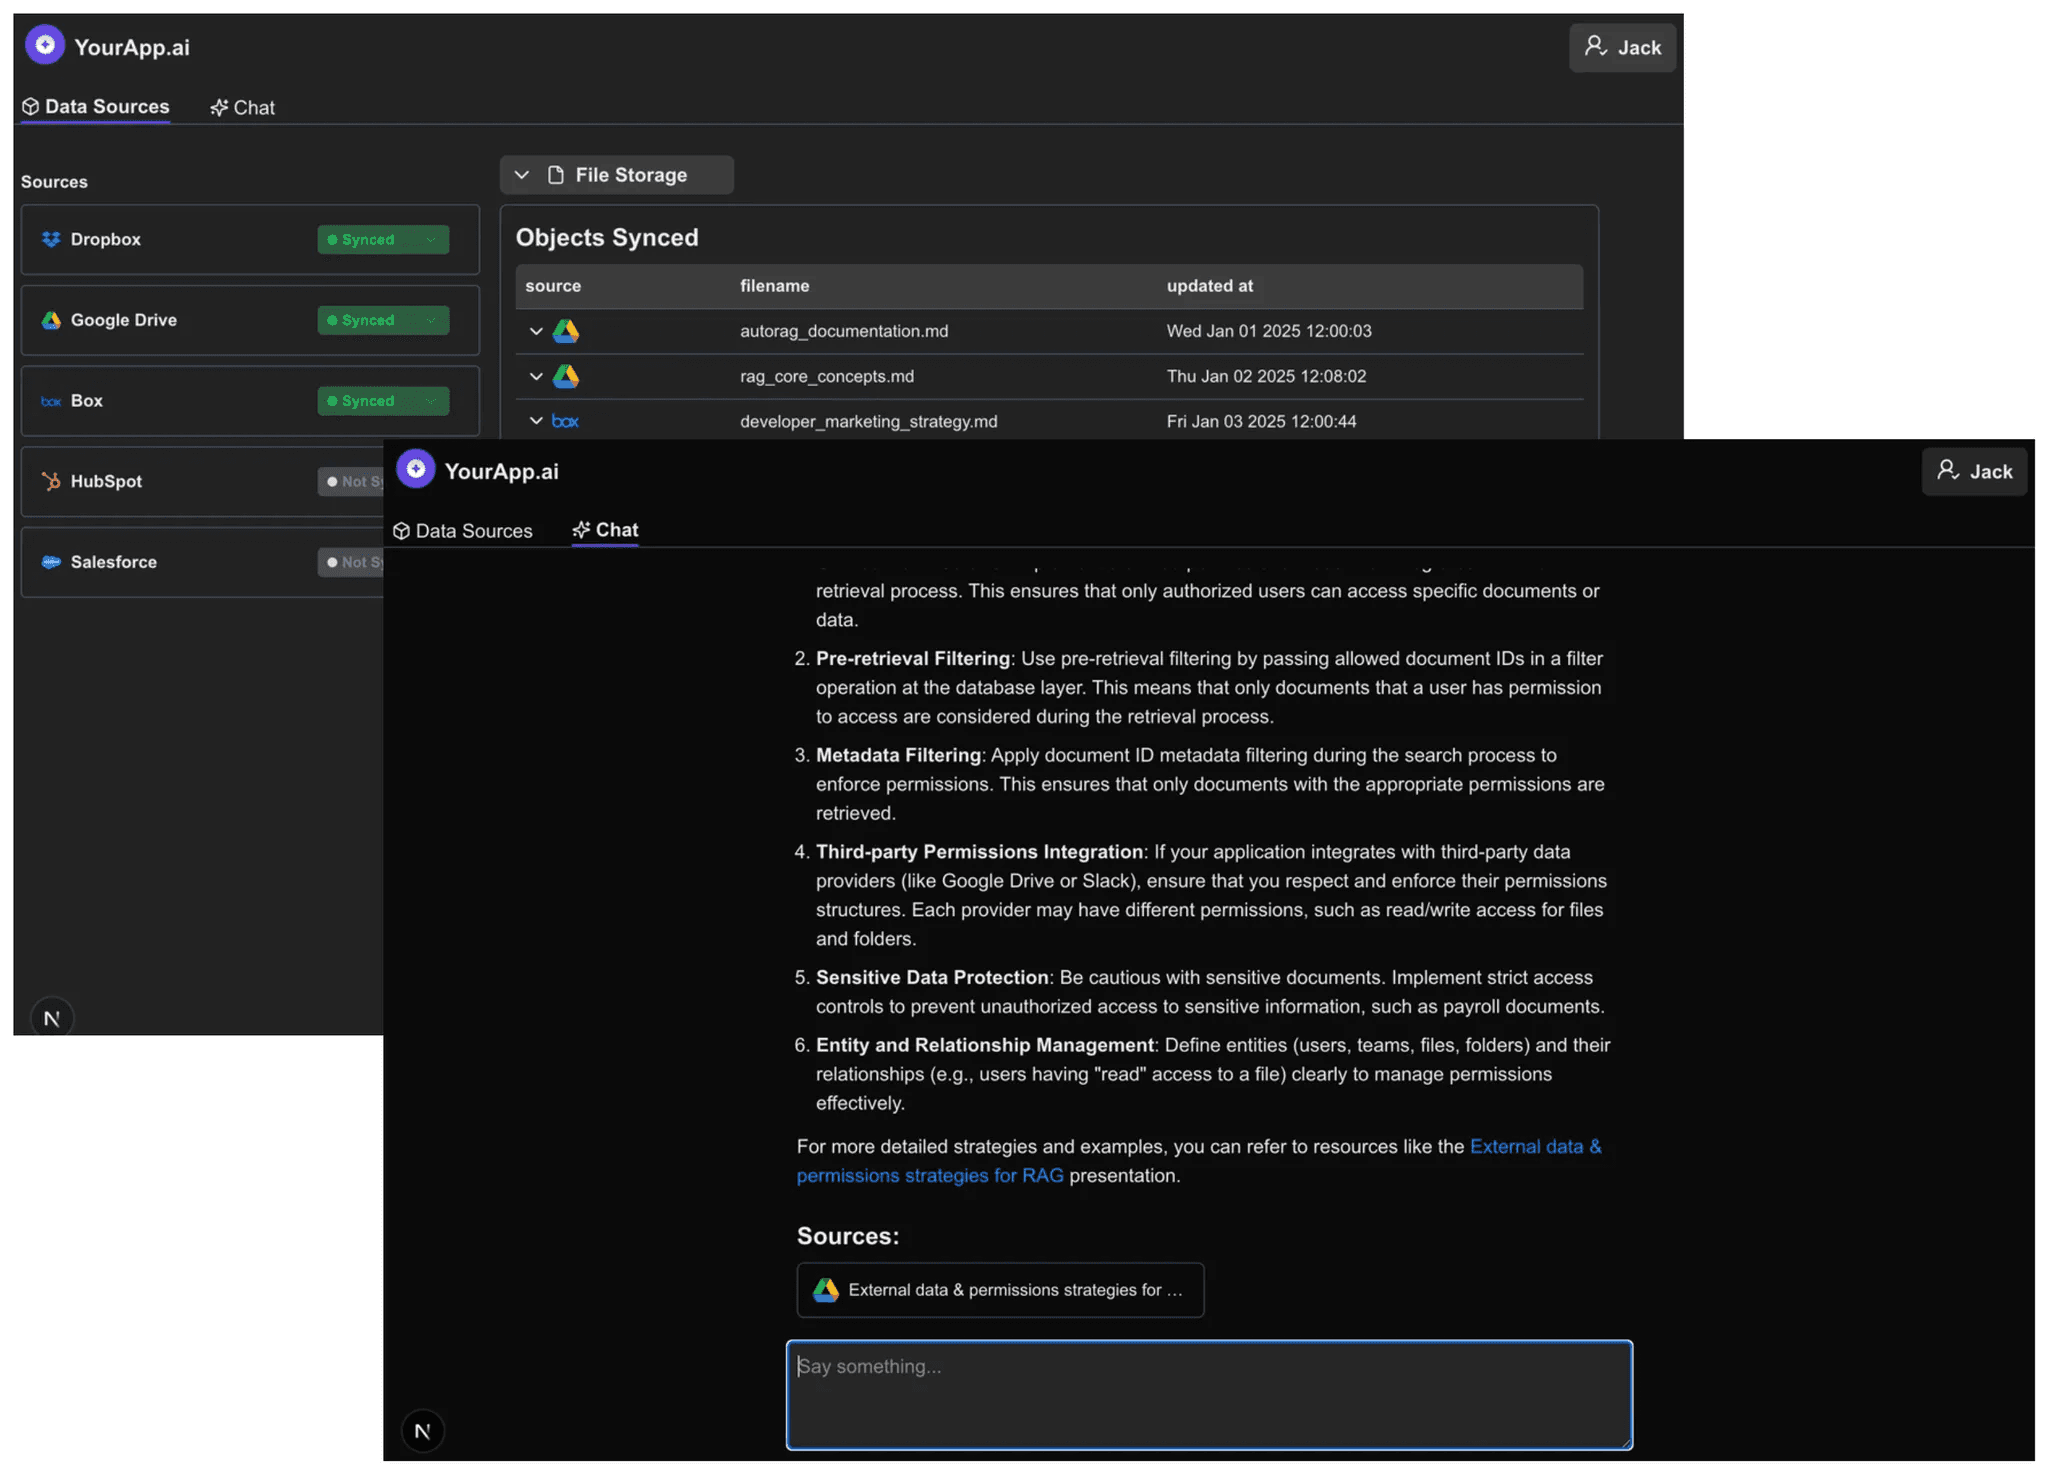Expand the rag_core_concepts.md row chevron
The width and height of the screenshot is (2048, 1474).
[x=536, y=376]
